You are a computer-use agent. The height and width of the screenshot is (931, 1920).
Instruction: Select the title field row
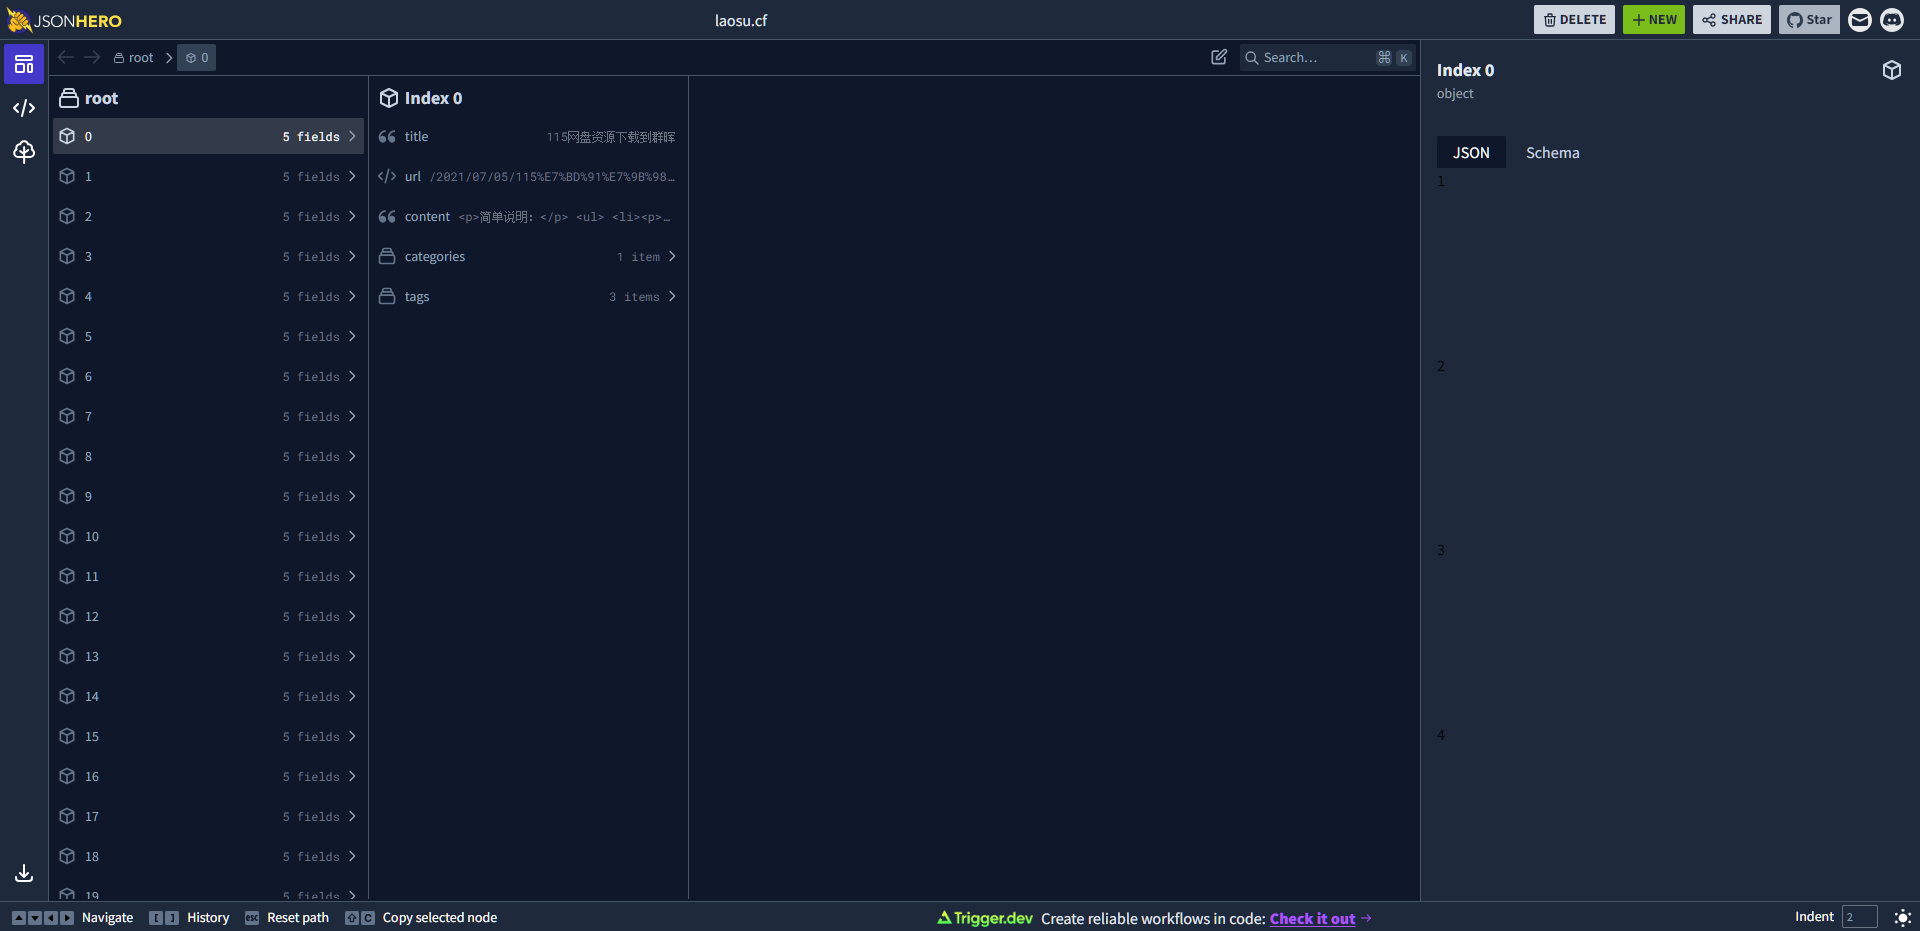point(528,137)
